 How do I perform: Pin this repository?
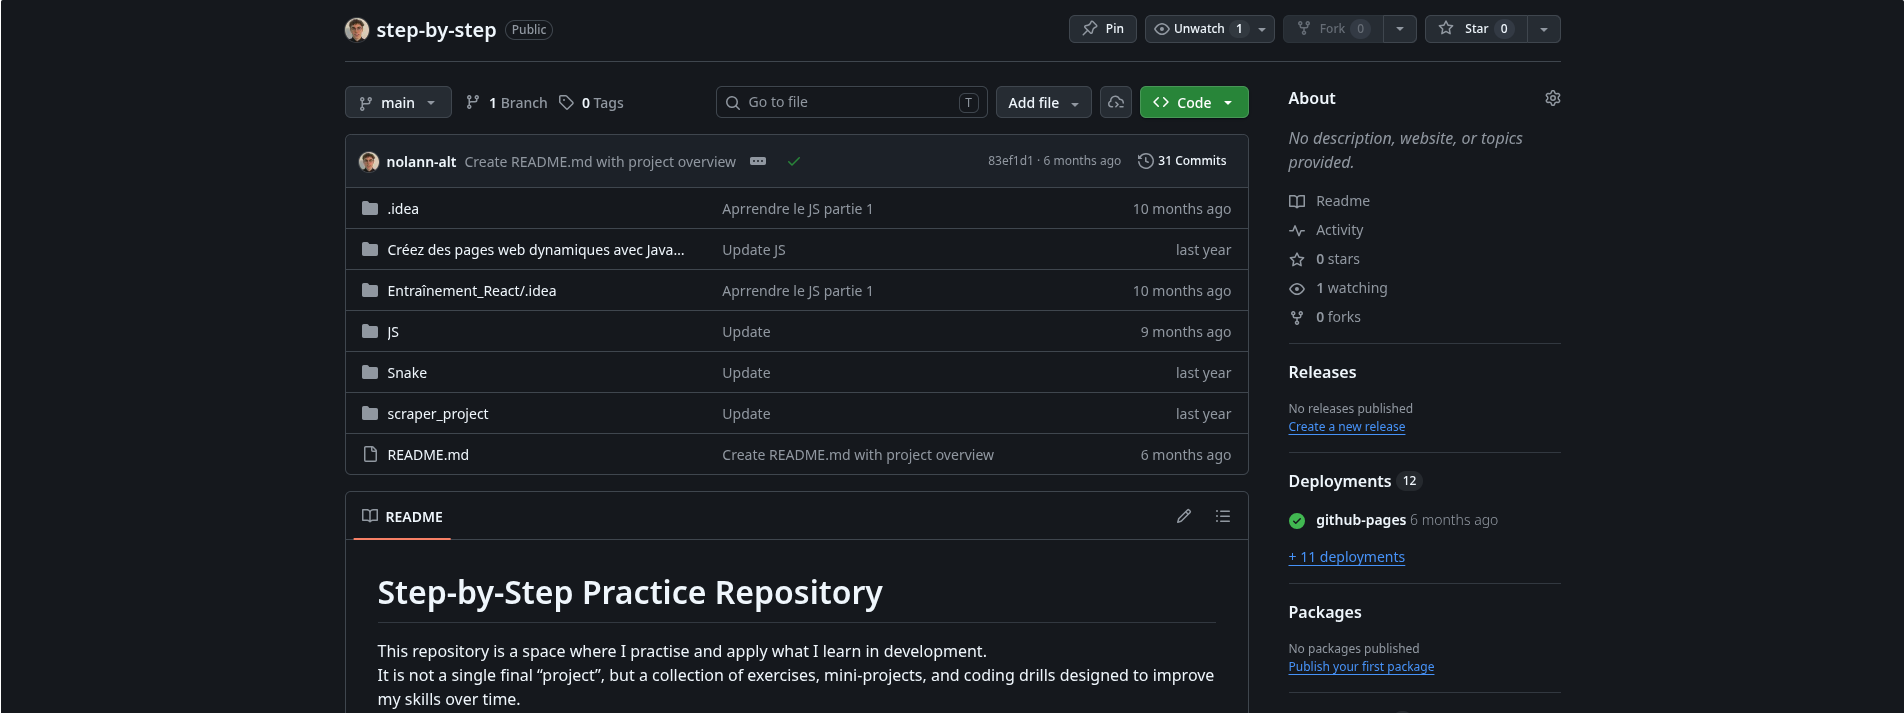click(1103, 29)
